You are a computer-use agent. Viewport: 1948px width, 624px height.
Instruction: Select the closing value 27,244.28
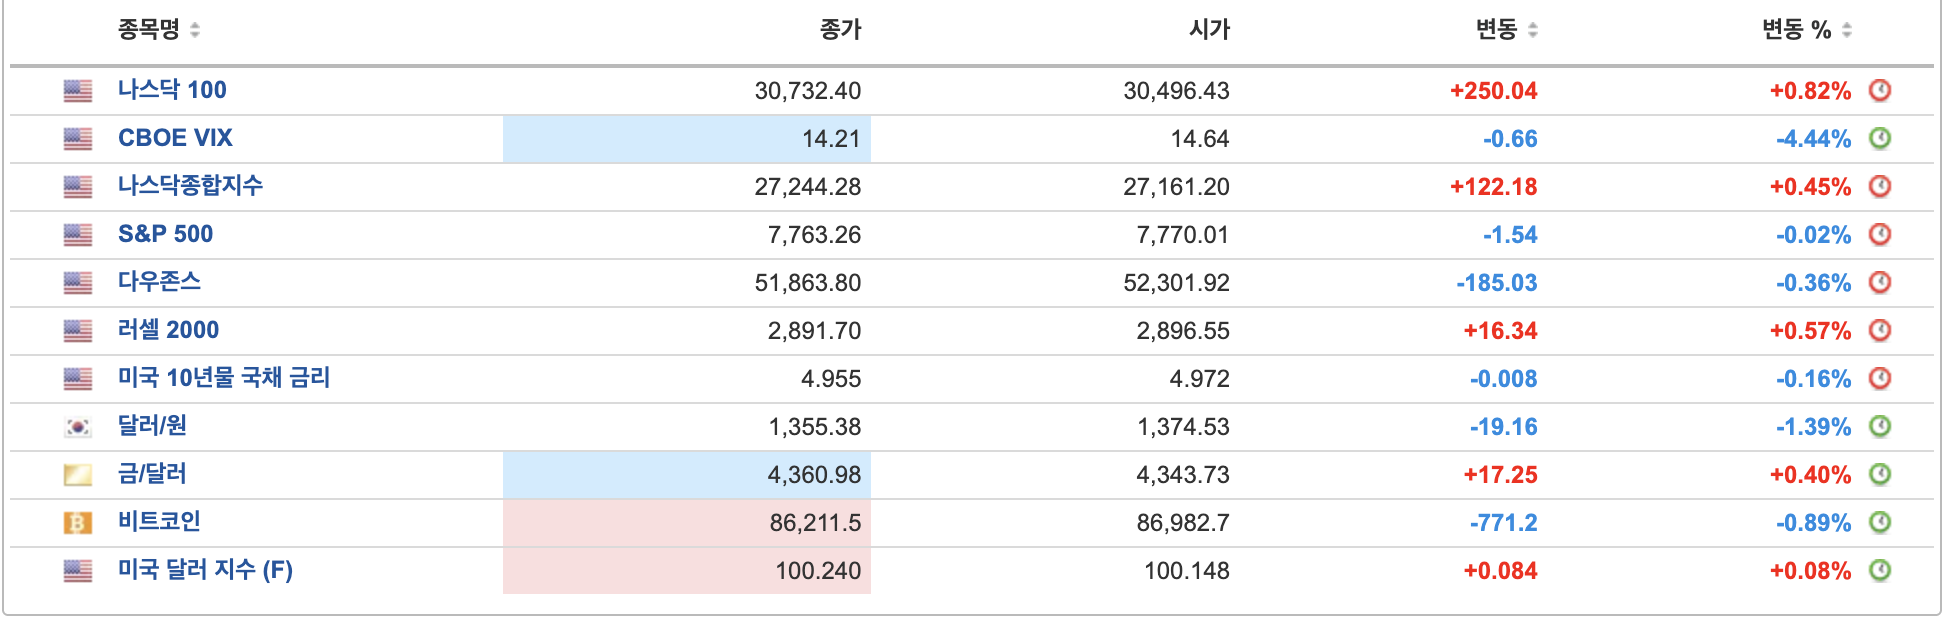pos(808,187)
